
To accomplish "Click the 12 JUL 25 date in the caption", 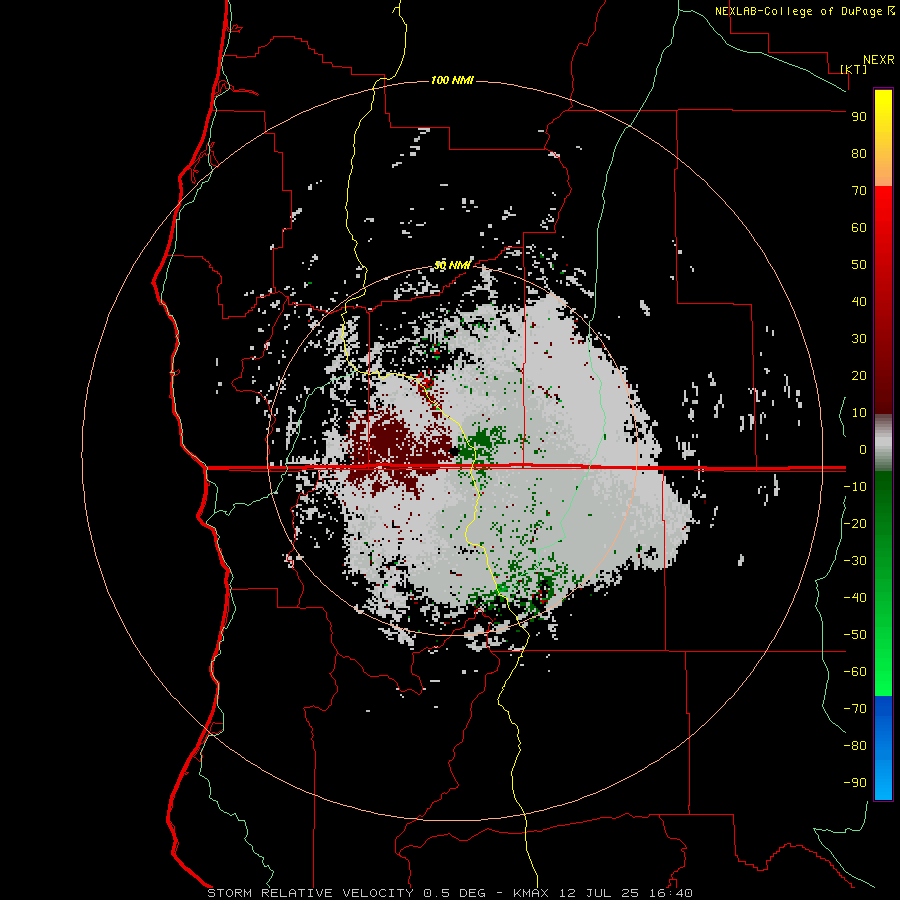I will pyautogui.click(x=598, y=893).
